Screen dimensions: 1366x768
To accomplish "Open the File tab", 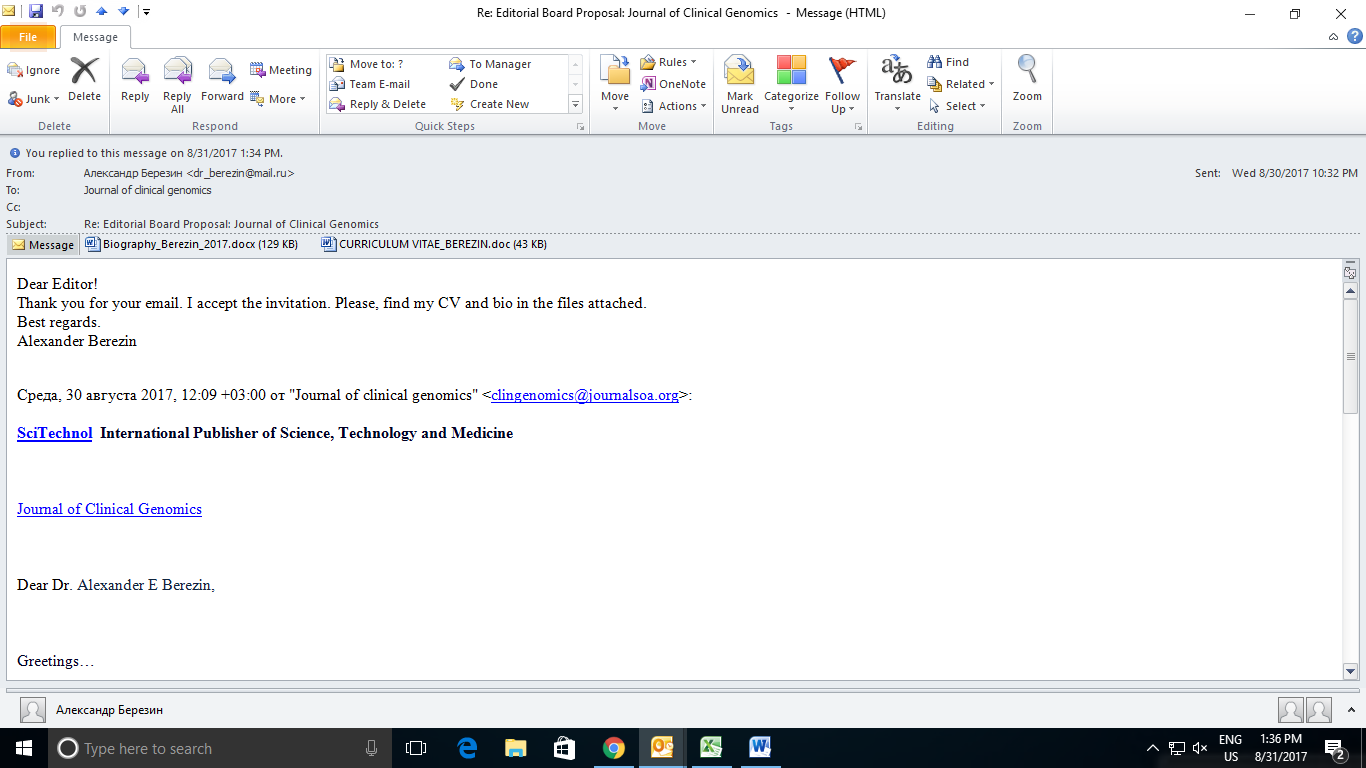I will coord(28,37).
